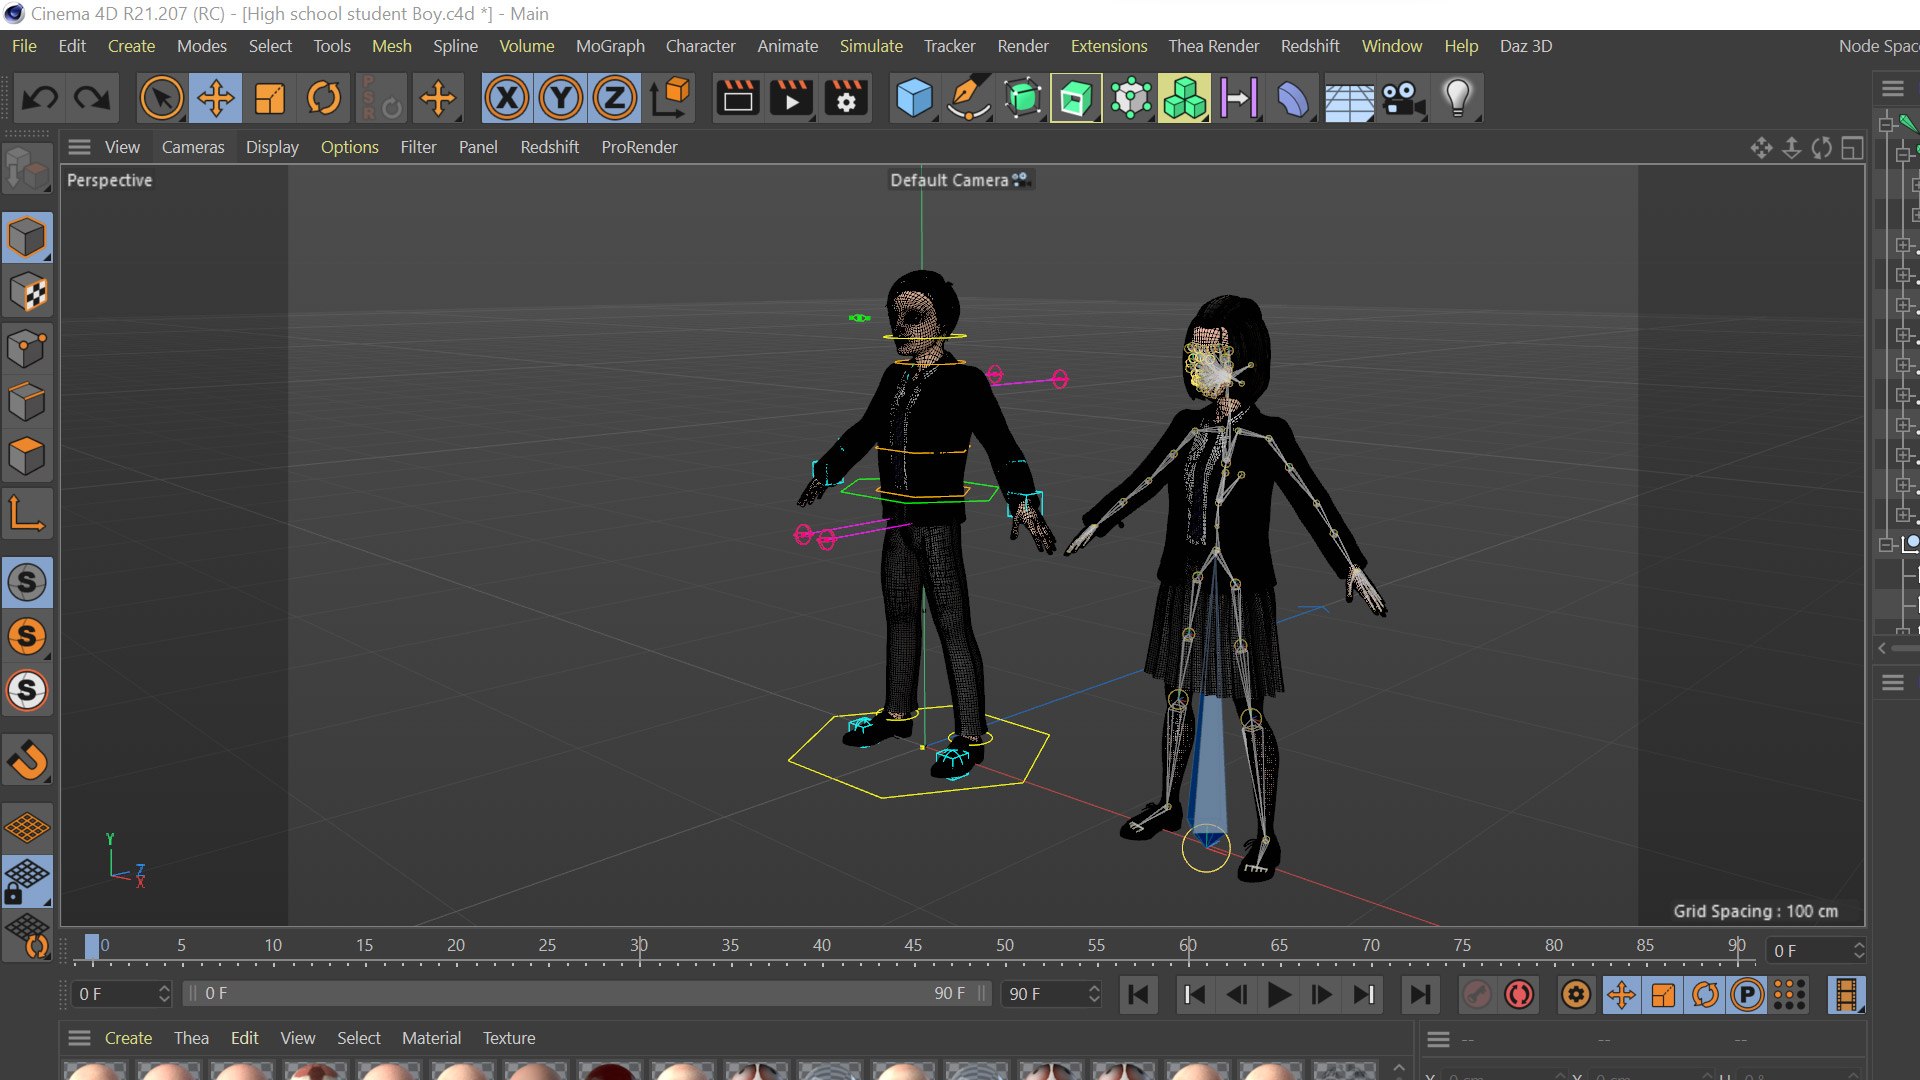1920x1080 pixels.
Task: Toggle the Locked Workplane icon
Action: click(x=27, y=881)
